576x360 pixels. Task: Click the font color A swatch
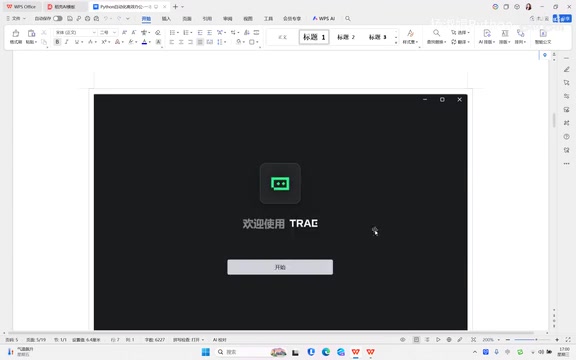pos(144,42)
